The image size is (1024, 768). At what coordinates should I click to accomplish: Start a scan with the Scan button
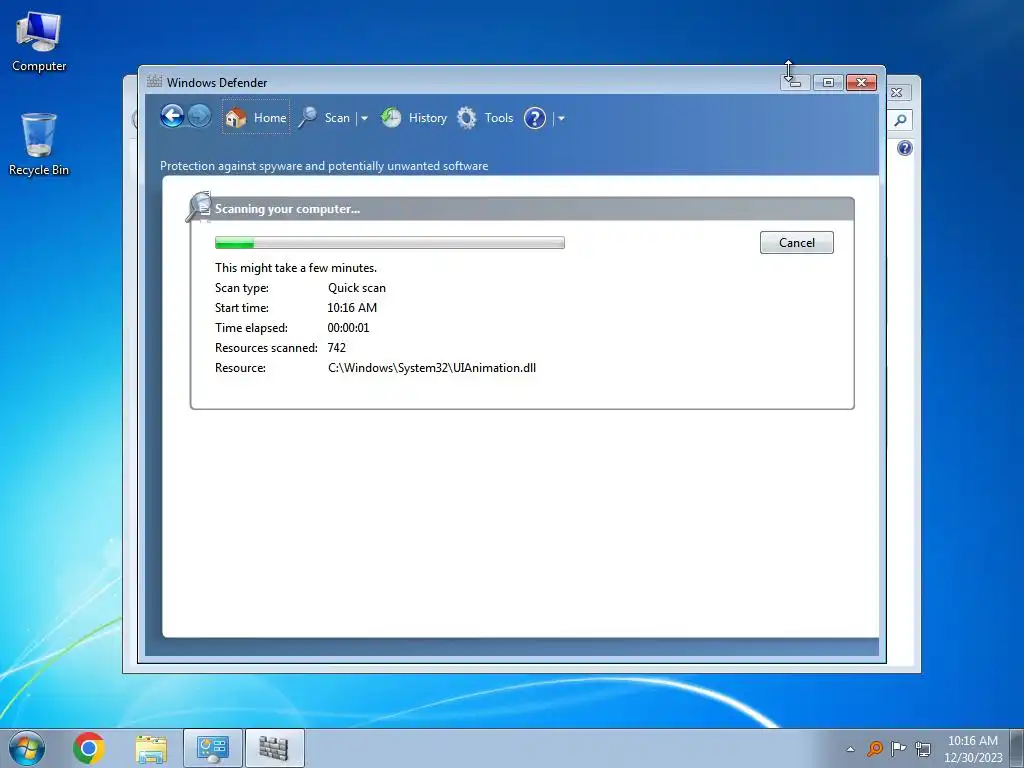coord(325,118)
